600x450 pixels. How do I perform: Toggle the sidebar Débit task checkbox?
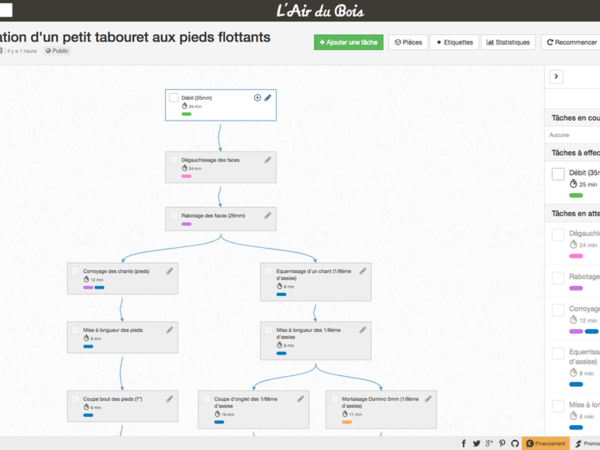click(558, 174)
